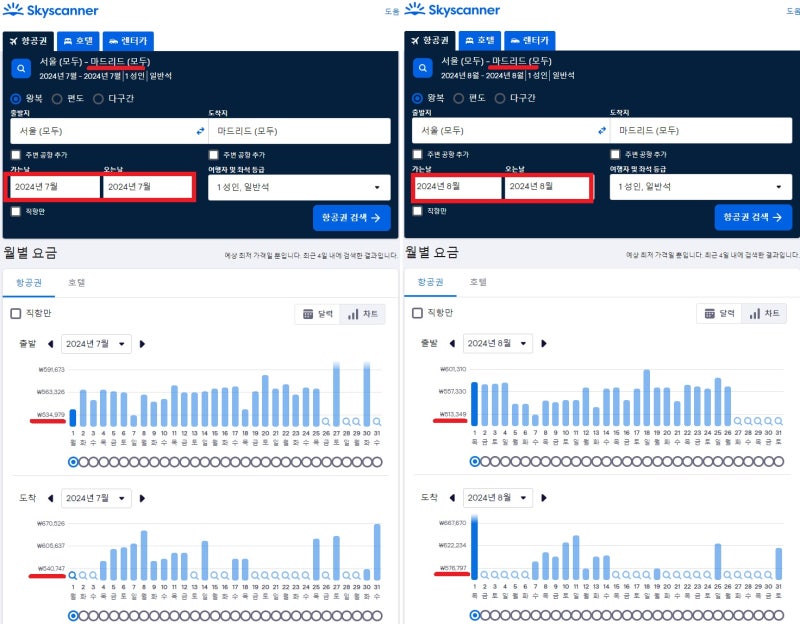
Task: Expand the 출발 2024년 7월 month dropdown
Action: (x=96, y=344)
